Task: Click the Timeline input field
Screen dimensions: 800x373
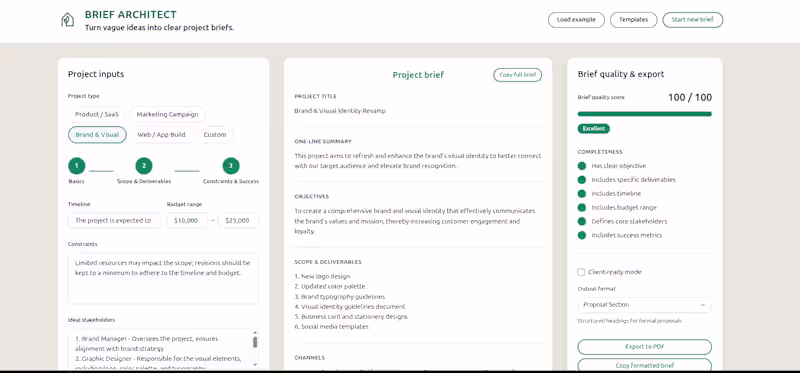Action: coord(114,220)
